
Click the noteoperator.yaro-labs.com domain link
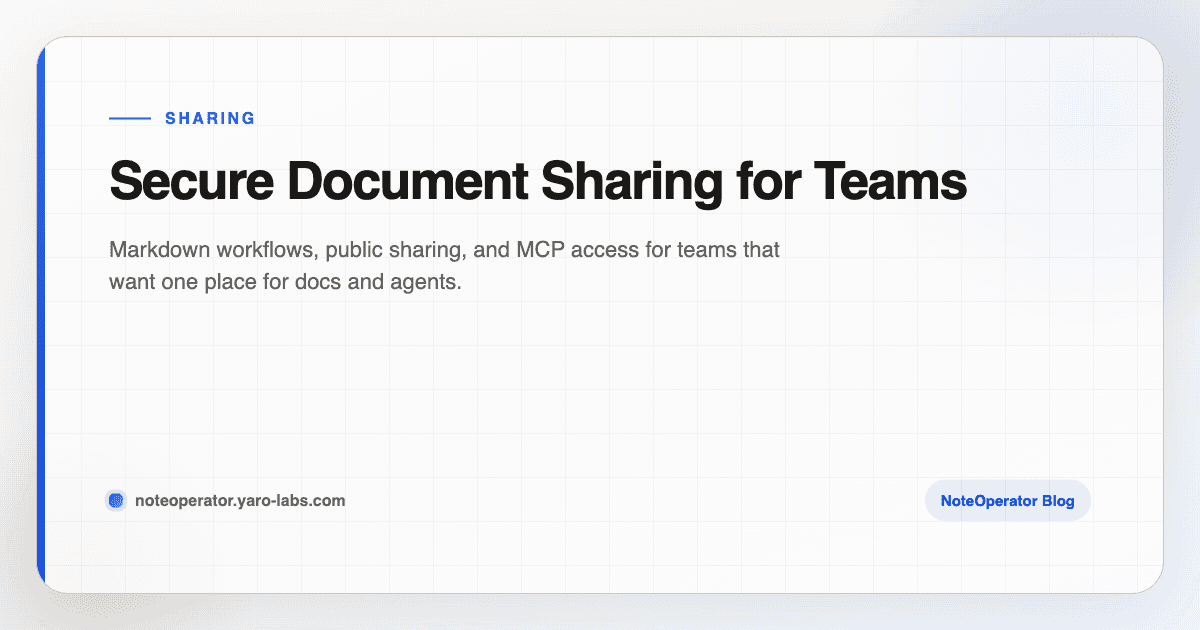point(240,500)
